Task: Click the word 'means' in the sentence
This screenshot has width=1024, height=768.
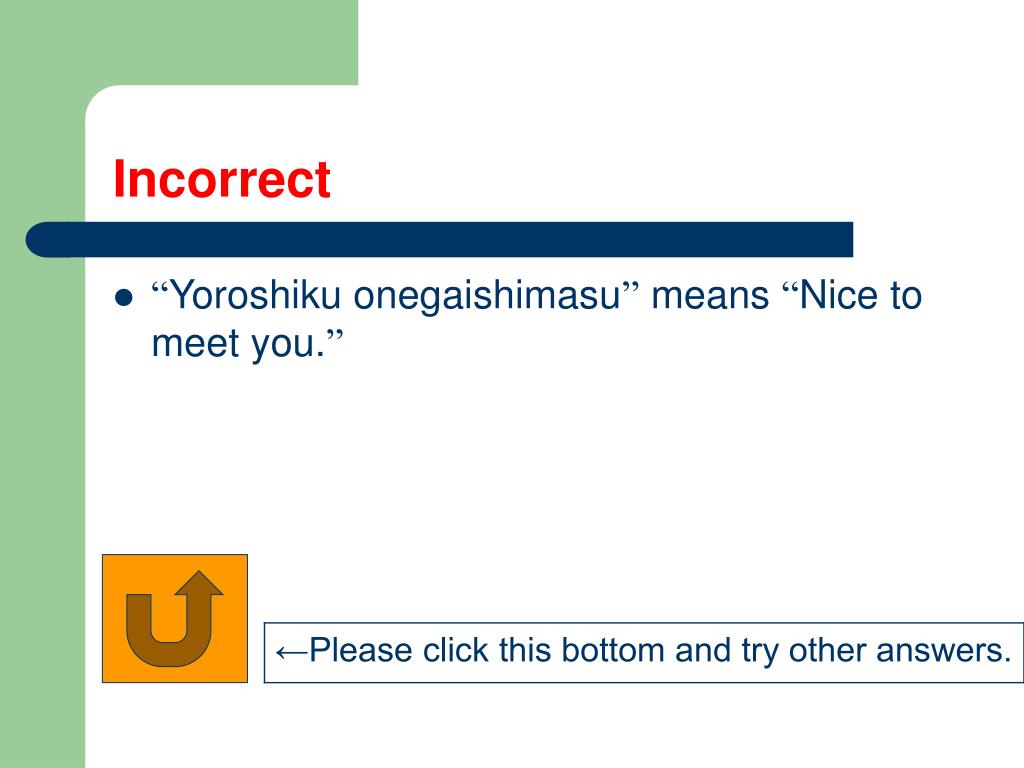Action: pyautogui.click(x=711, y=297)
